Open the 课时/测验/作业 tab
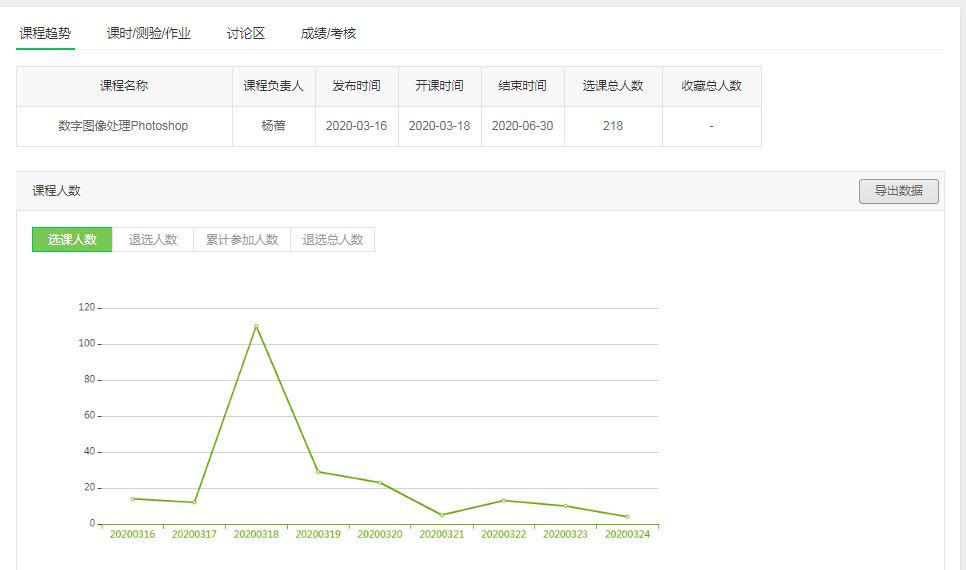 click(149, 33)
